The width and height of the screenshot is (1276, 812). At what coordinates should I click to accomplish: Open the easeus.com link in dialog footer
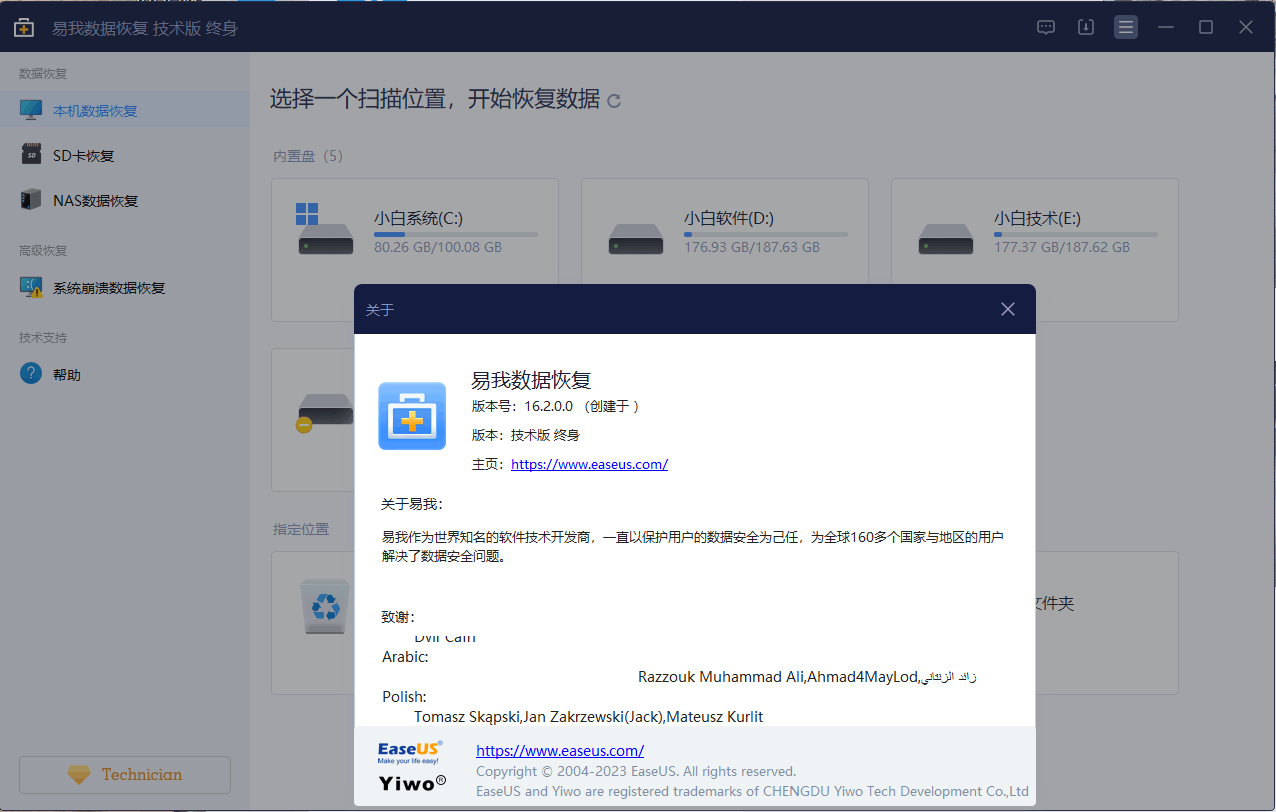tap(560, 751)
